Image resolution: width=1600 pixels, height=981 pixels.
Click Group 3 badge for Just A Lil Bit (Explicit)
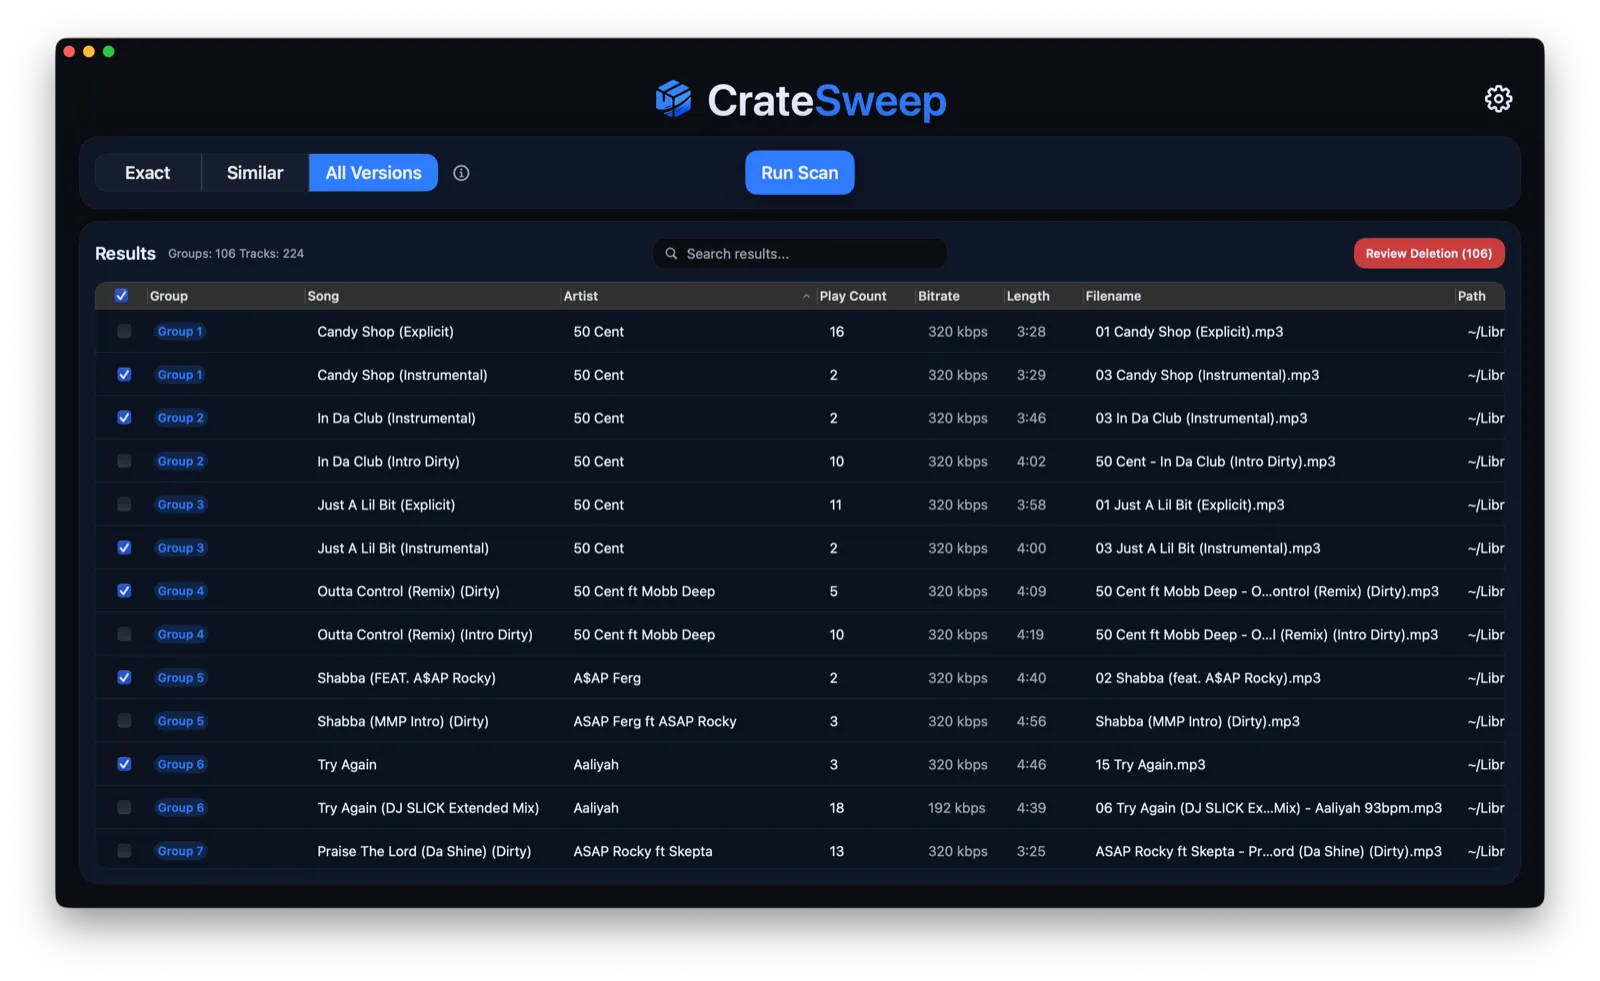[x=180, y=505]
